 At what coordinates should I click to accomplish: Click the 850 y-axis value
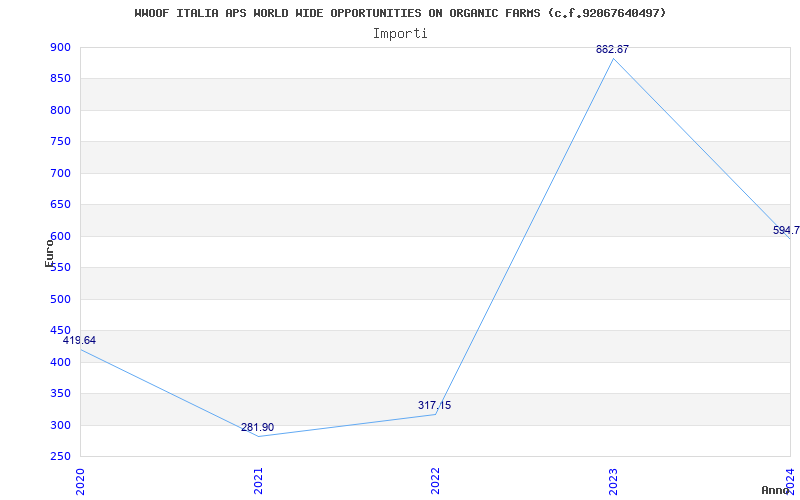pos(60,79)
